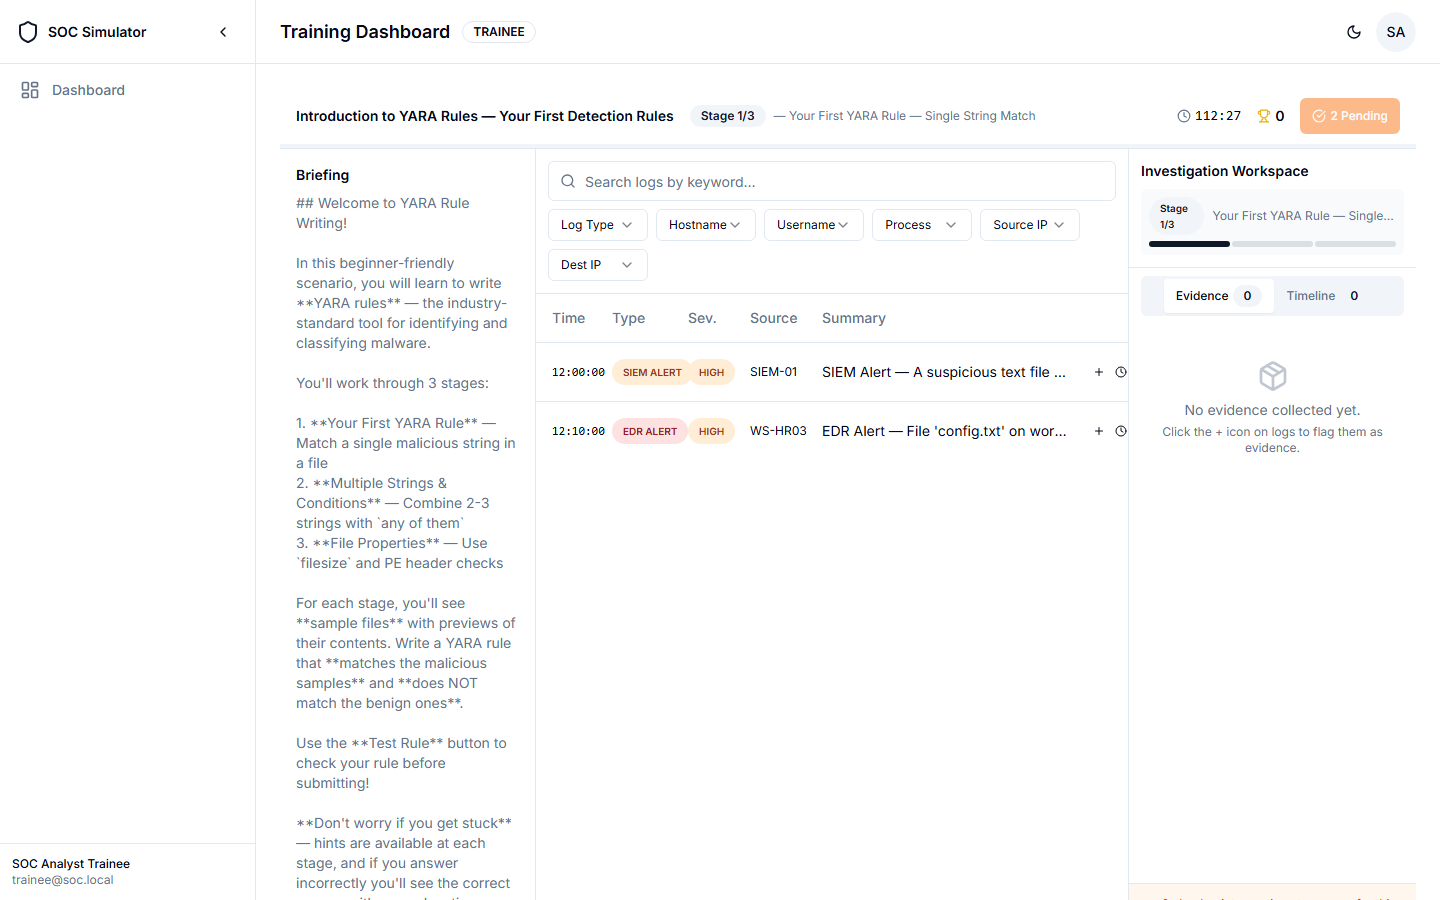Open the SA user avatar menu
This screenshot has width=1440, height=900.
point(1396,32)
